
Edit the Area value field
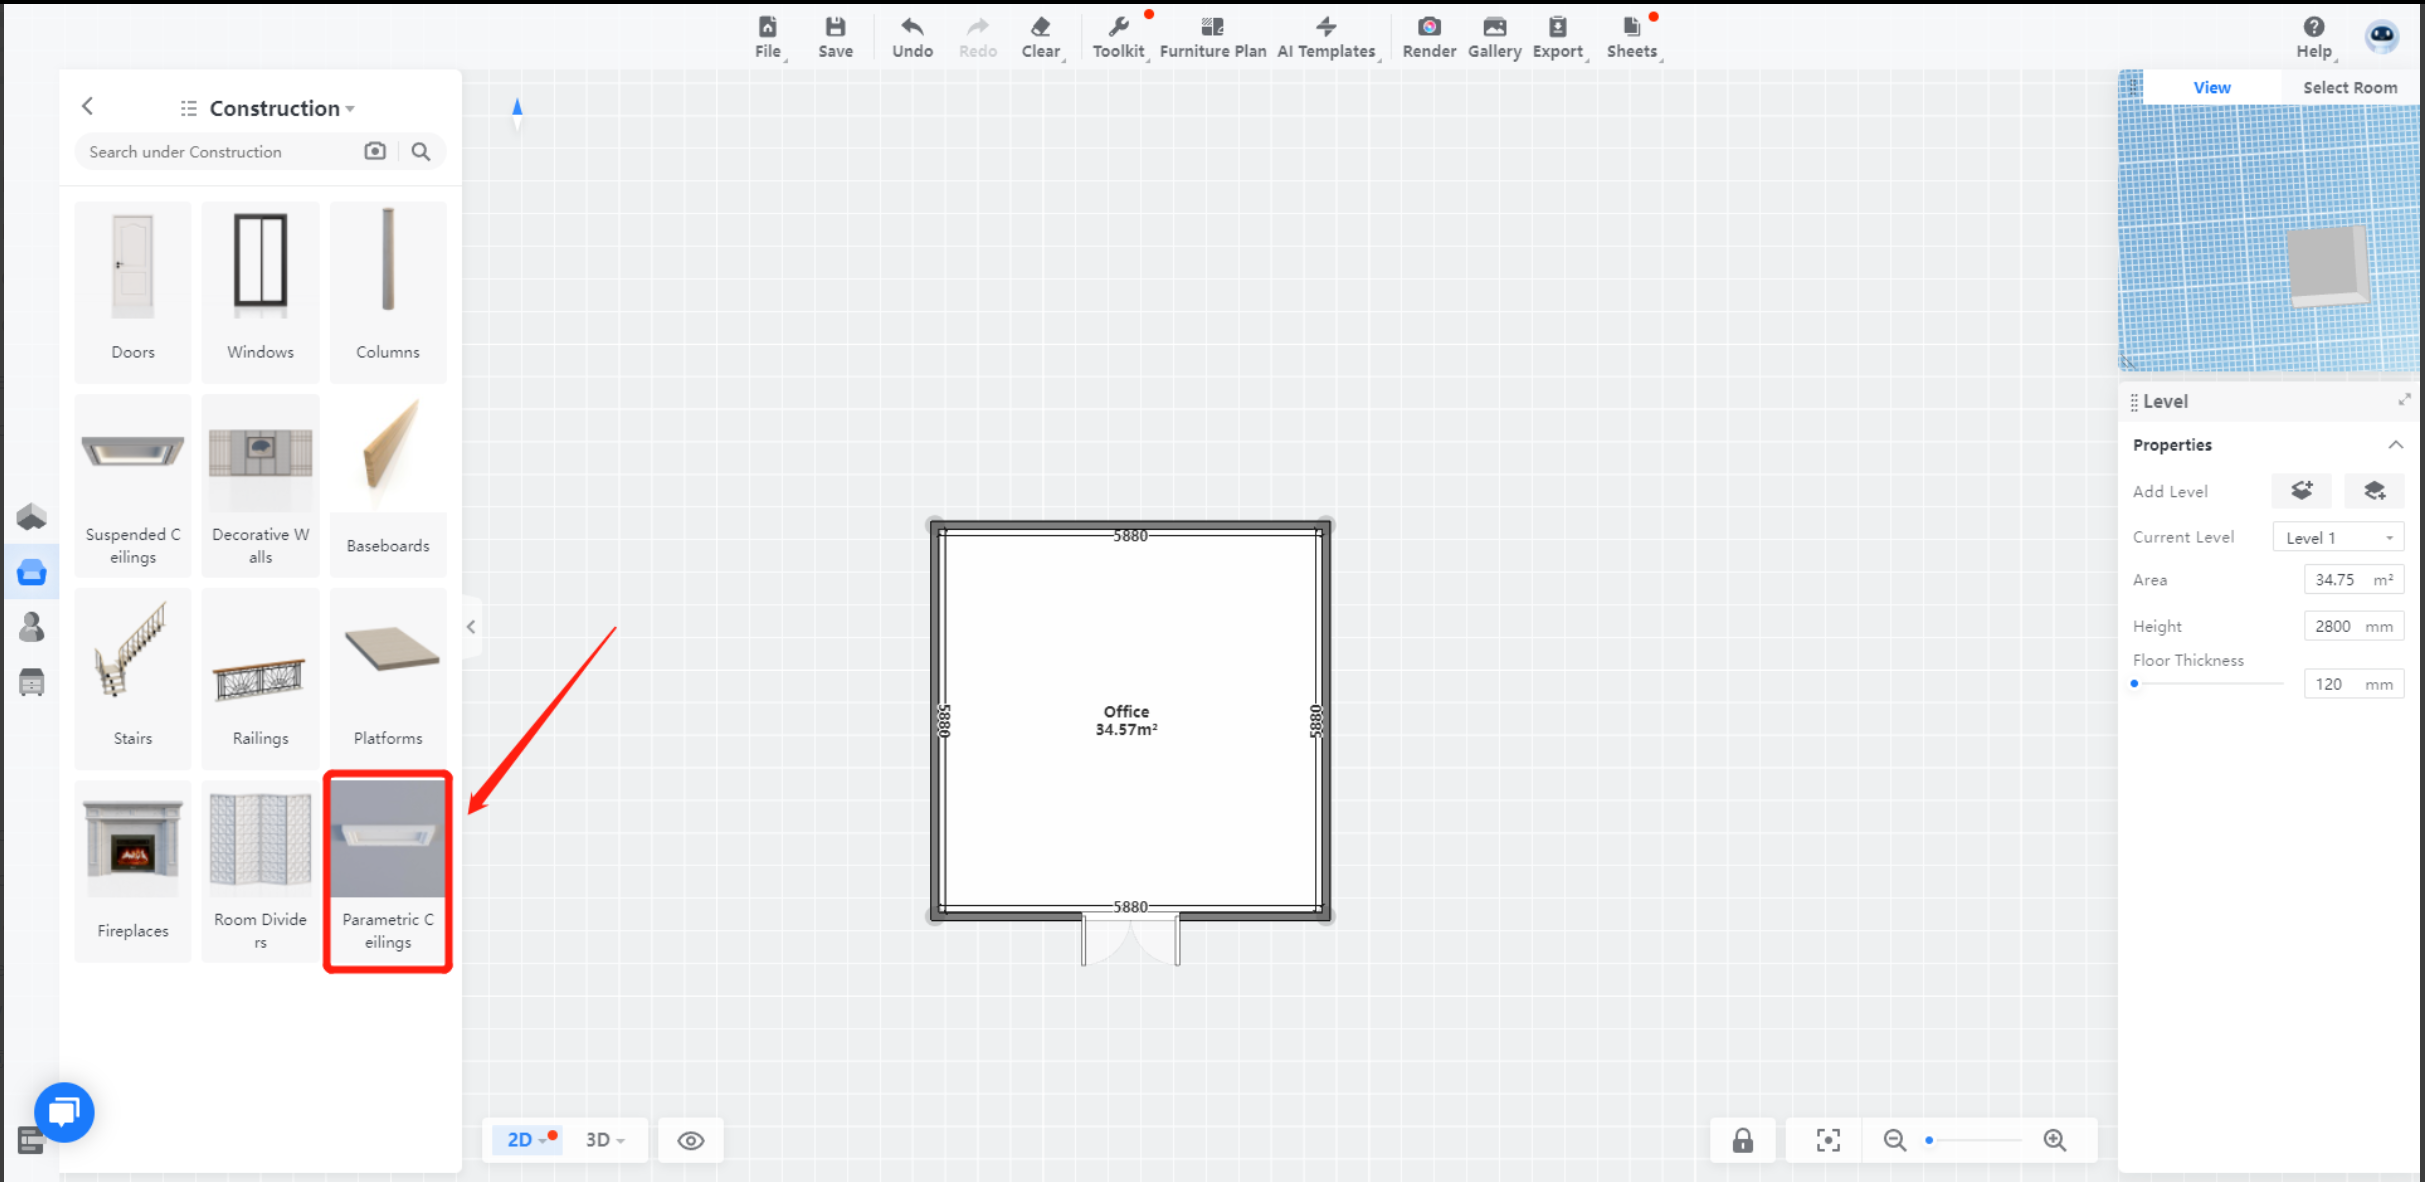click(x=2353, y=580)
